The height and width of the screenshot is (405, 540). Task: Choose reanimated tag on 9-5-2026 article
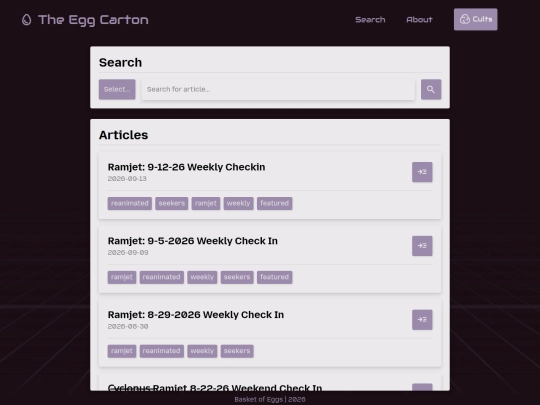tap(162, 277)
